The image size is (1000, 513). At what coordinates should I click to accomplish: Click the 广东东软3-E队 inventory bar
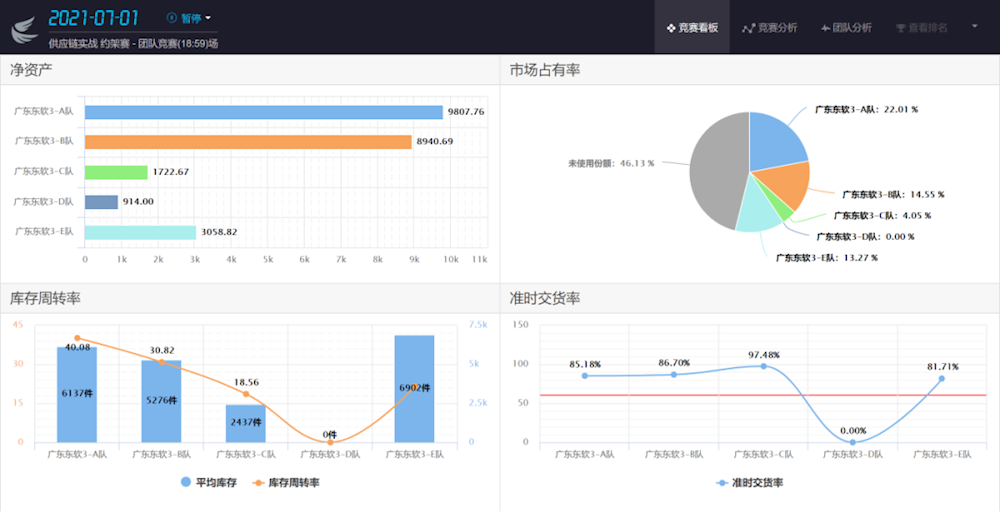pyautogui.click(x=414, y=389)
